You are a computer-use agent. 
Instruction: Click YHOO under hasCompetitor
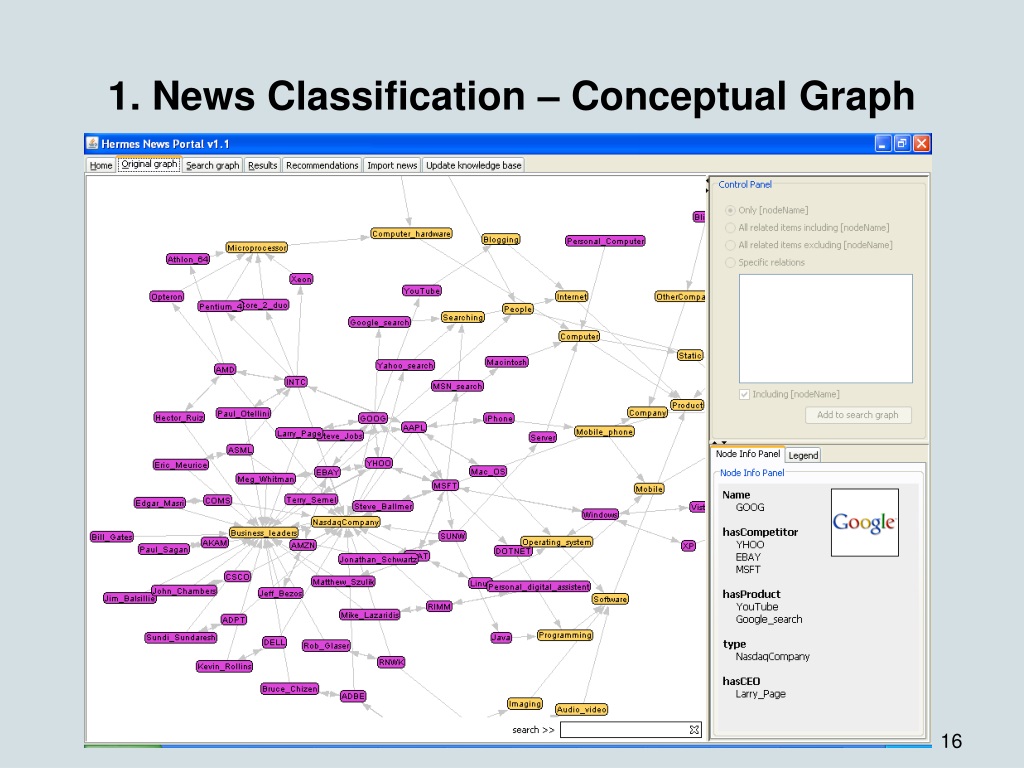(x=750, y=545)
